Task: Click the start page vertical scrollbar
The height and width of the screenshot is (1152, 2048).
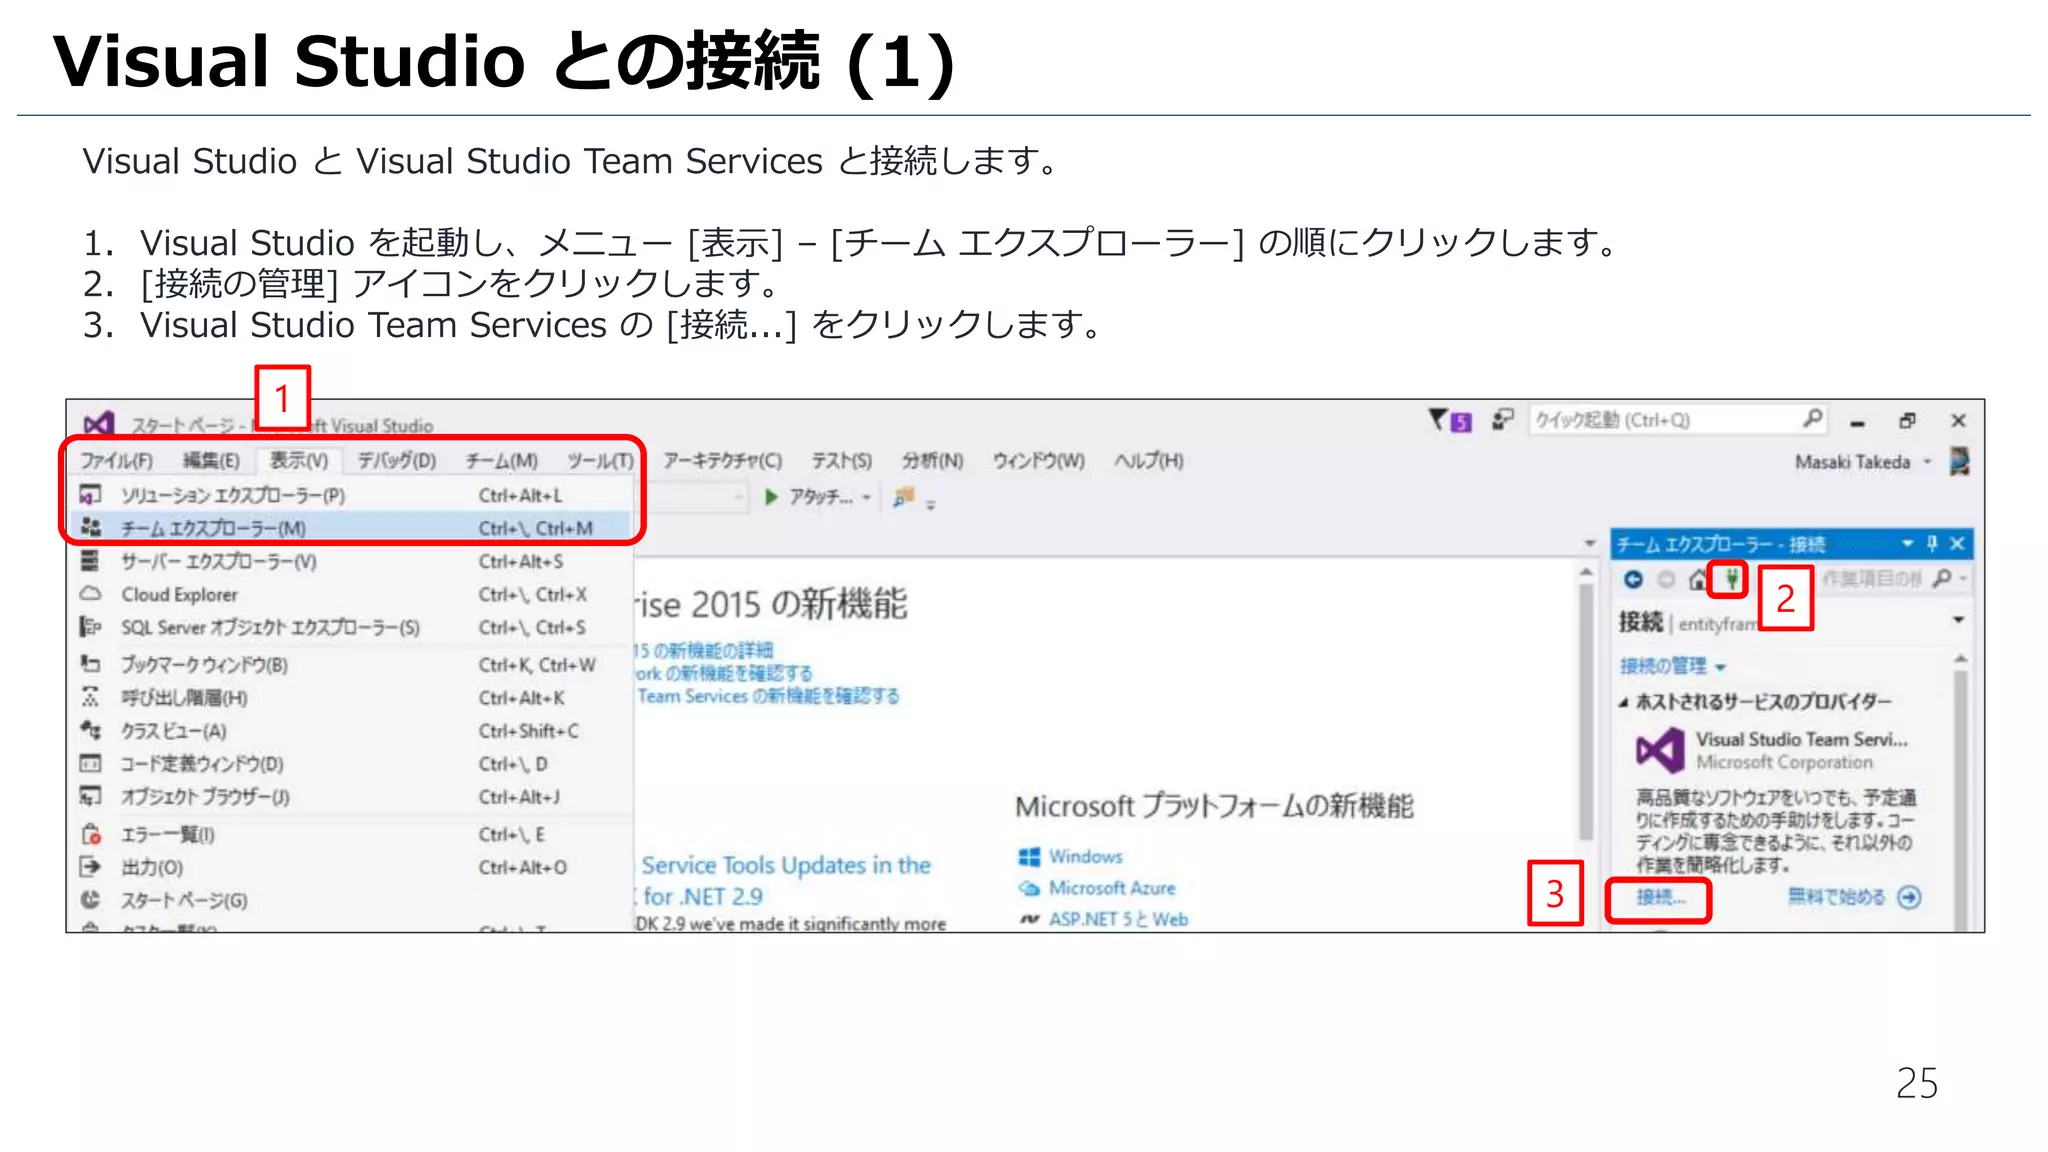Action: (1586, 712)
